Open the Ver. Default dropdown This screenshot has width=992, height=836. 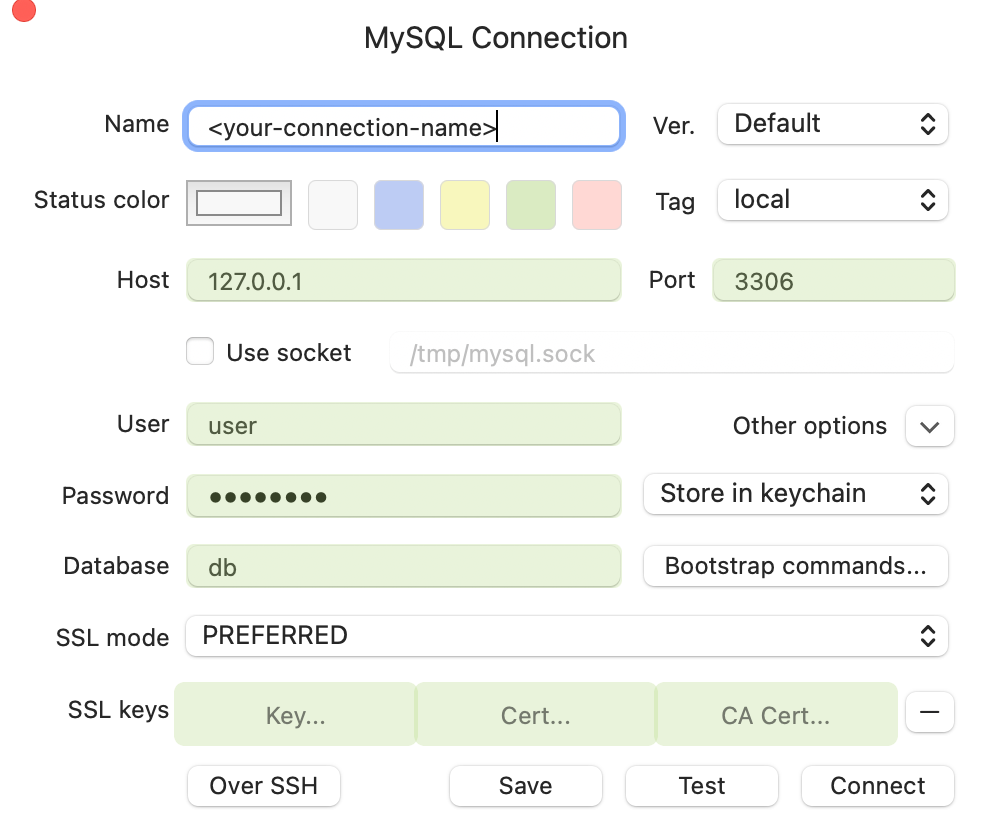pyautogui.click(x=832, y=124)
